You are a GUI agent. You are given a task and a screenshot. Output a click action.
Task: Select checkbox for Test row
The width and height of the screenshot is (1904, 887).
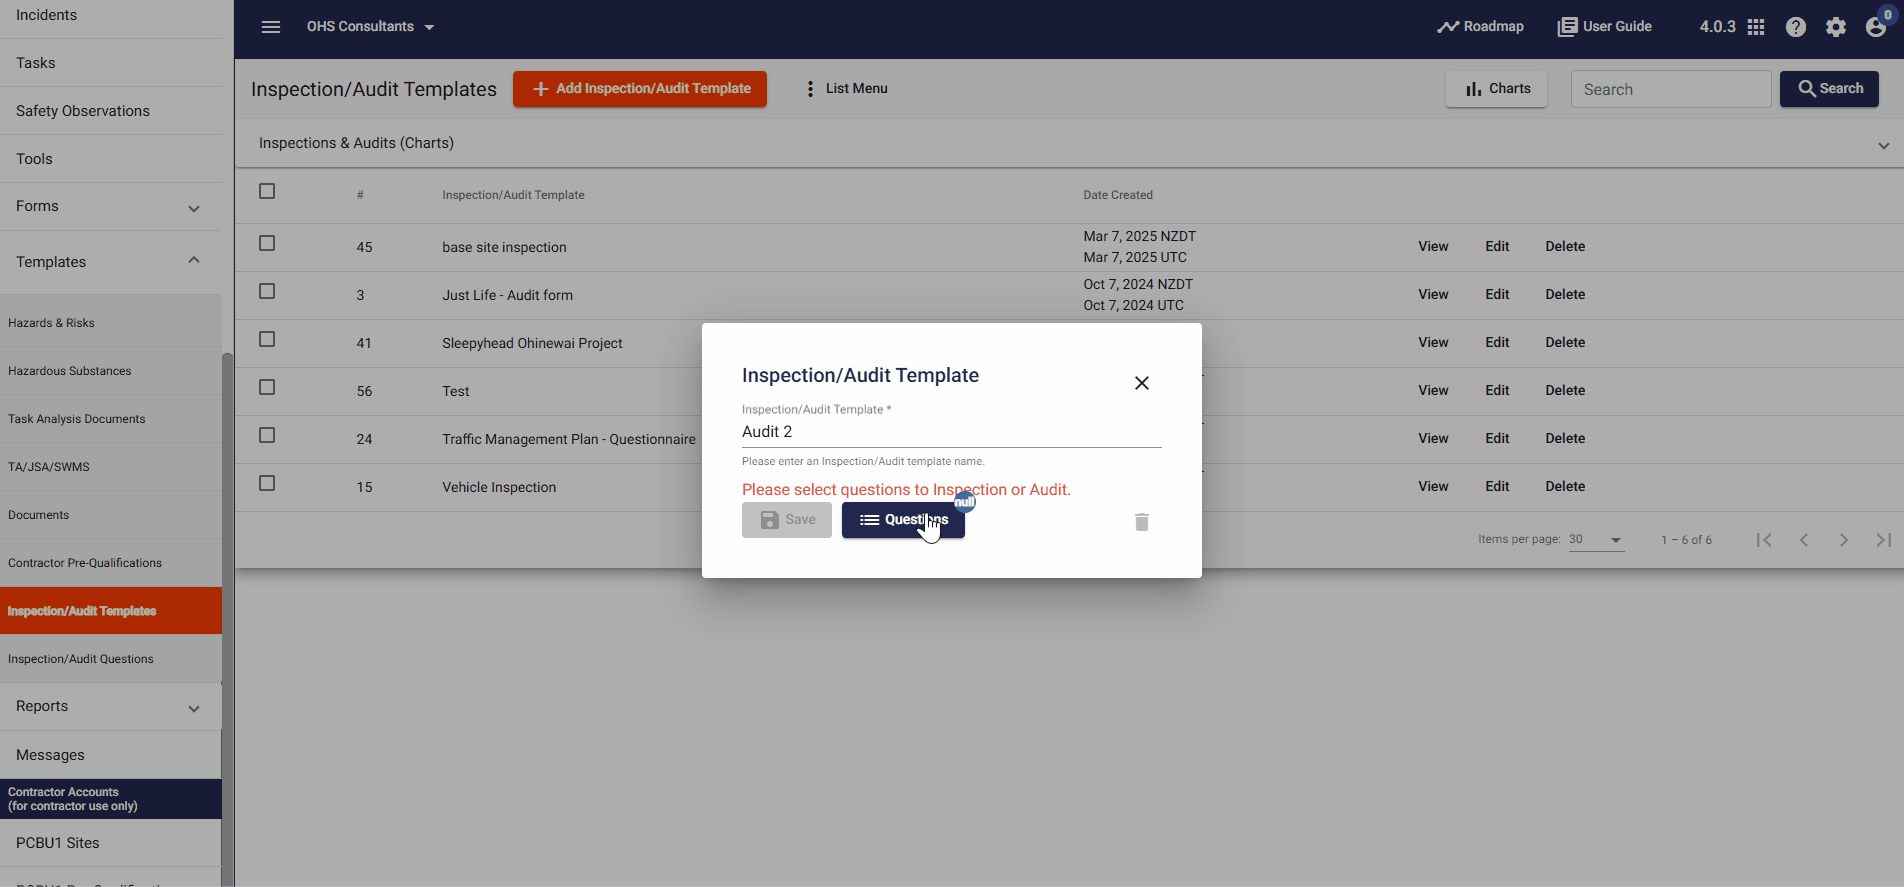(x=267, y=387)
